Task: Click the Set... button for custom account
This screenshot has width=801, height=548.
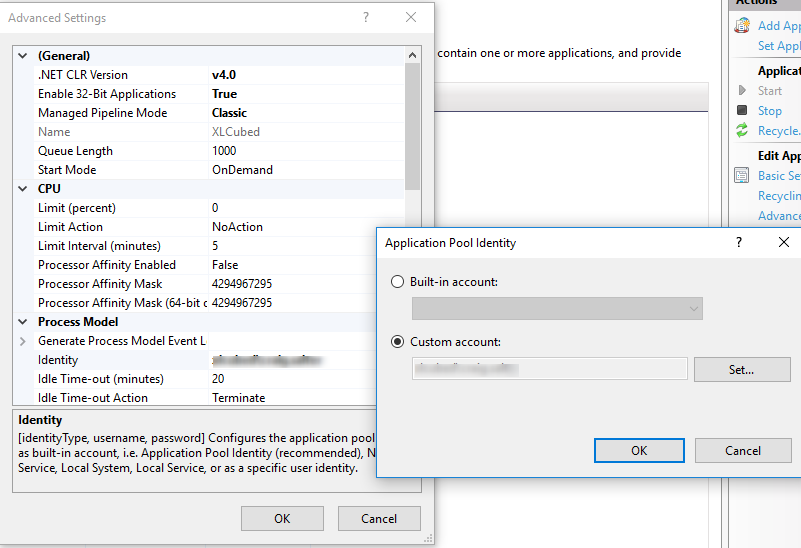Action: click(x=741, y=369)
